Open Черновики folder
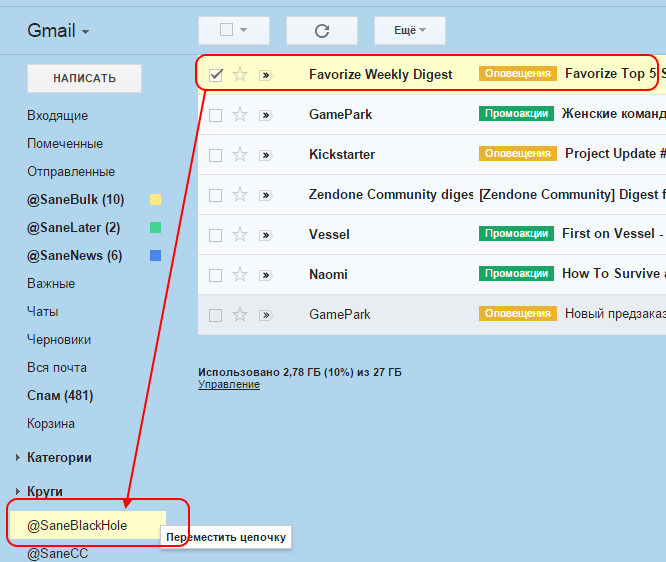Screen dimensions: 666x562 point(59,340)
